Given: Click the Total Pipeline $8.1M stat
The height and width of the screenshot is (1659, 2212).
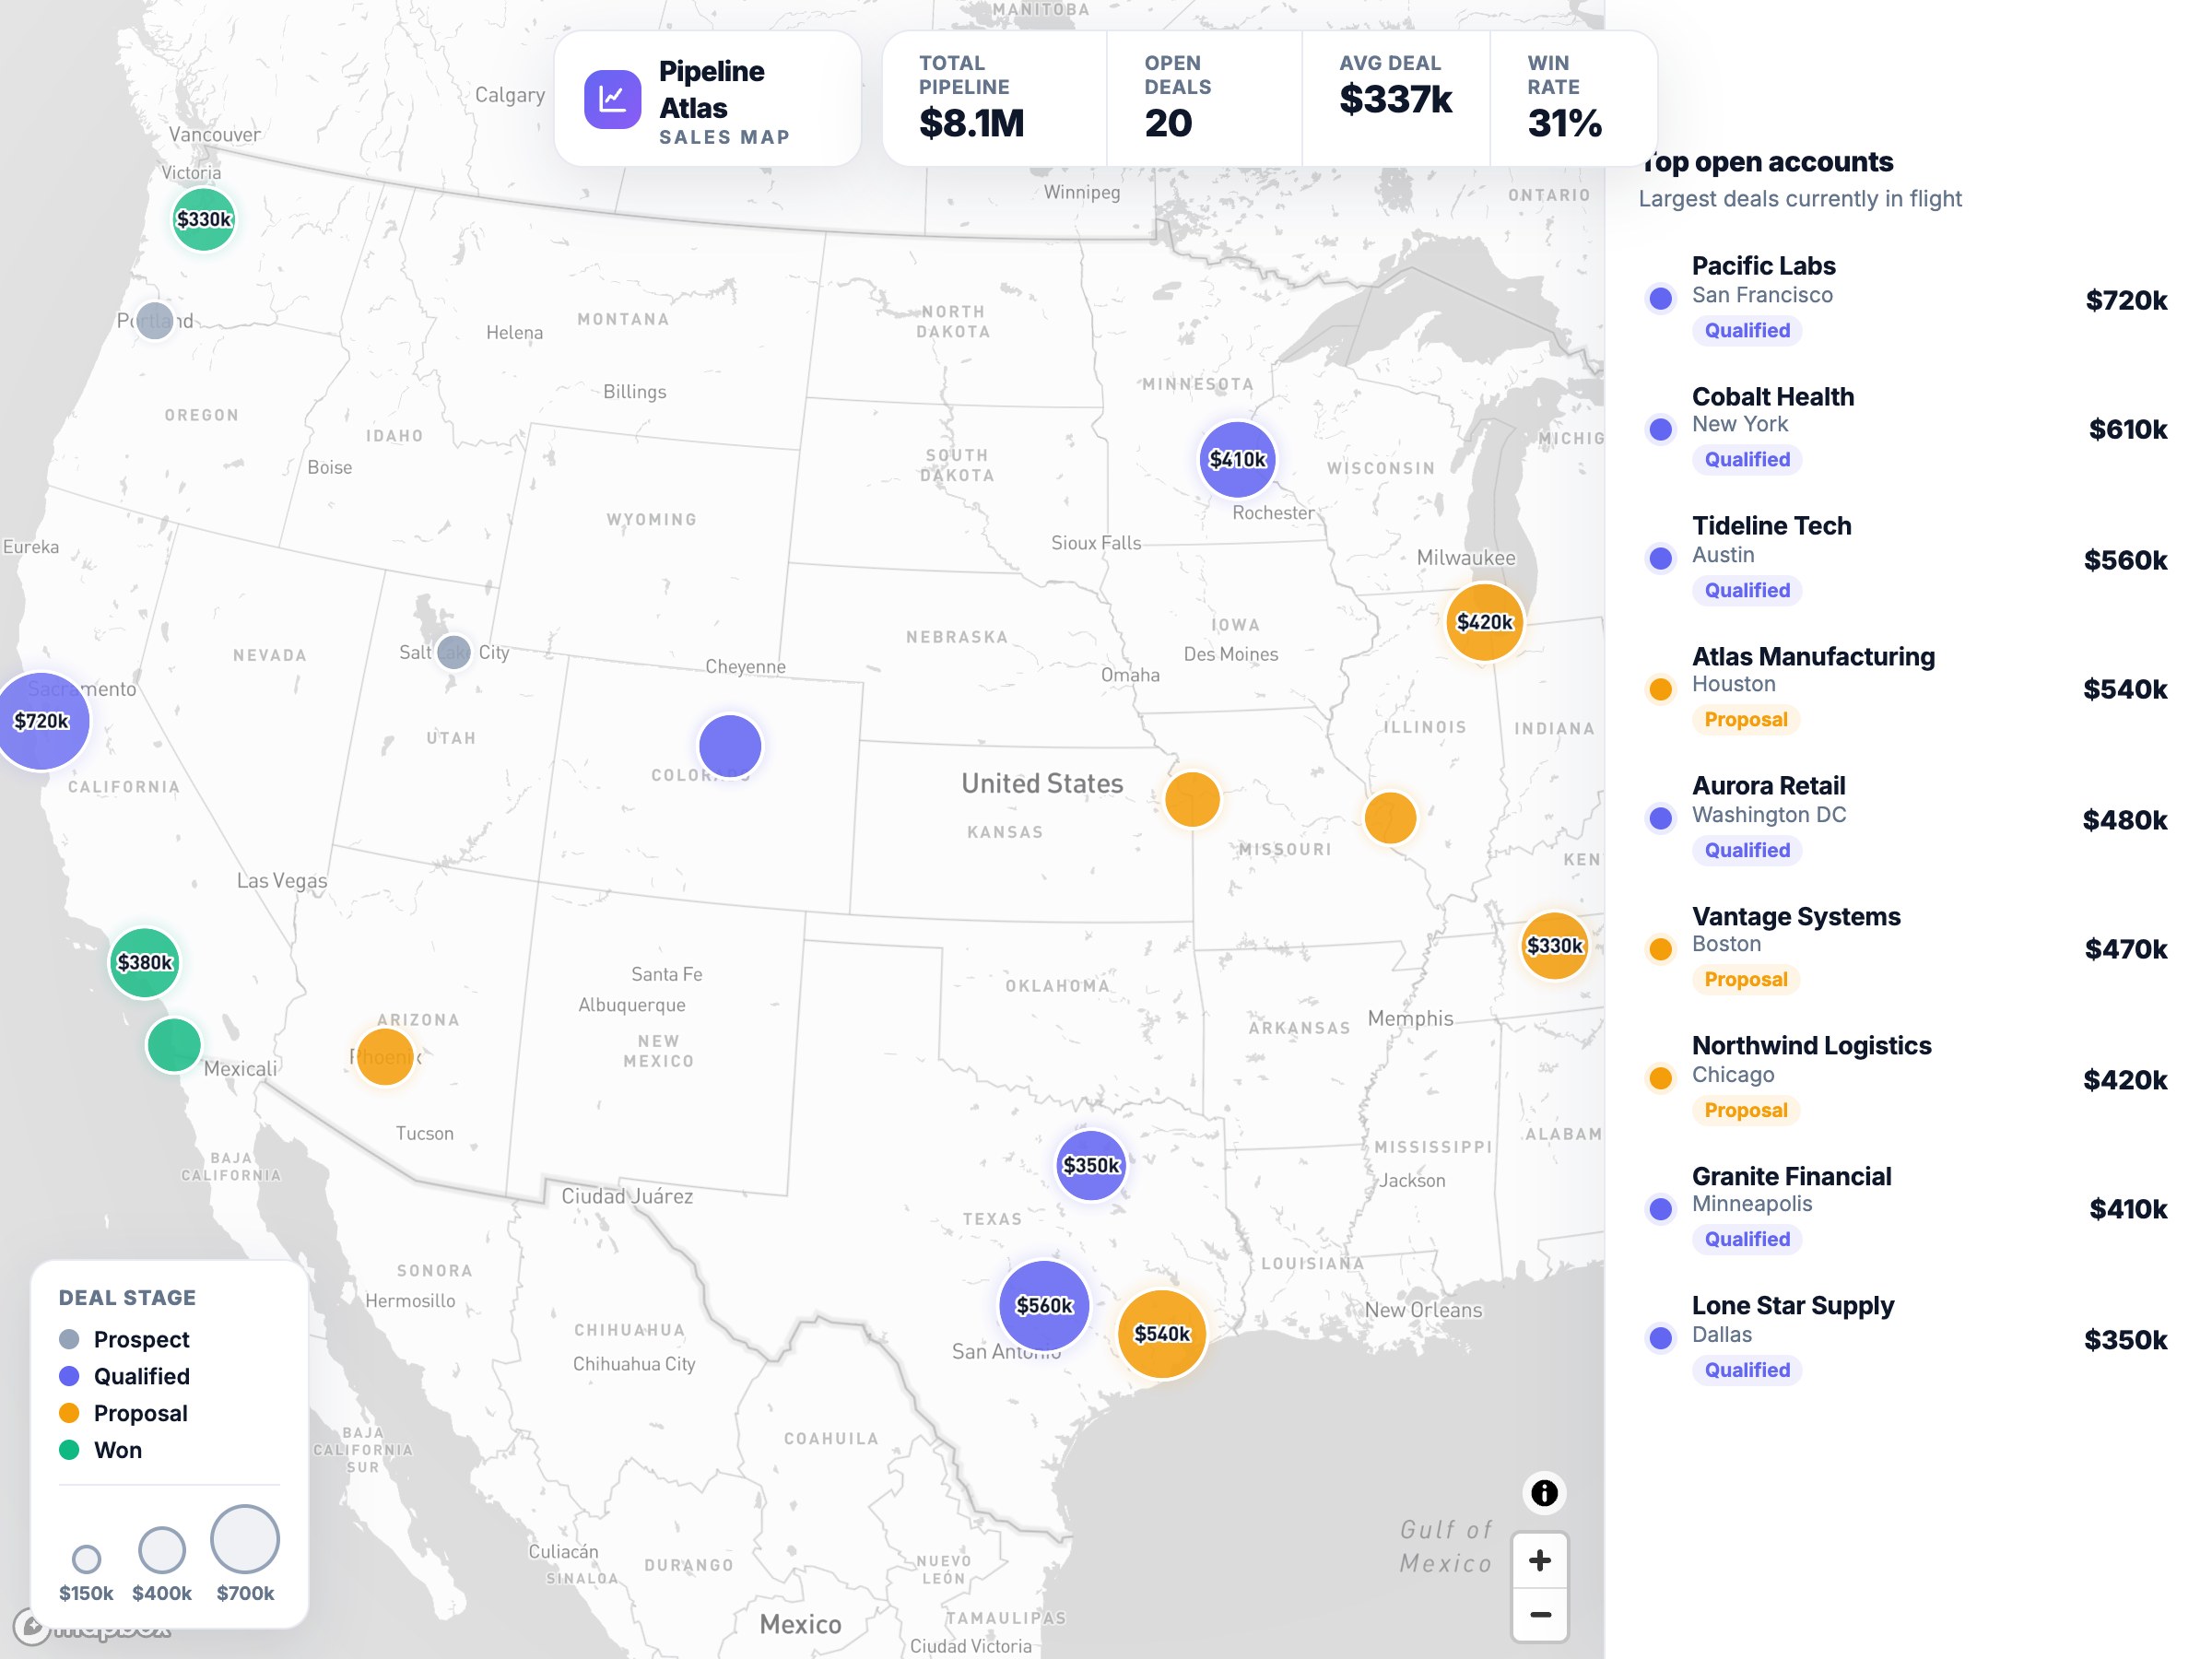Looking at the screenshot, I should pos(994,99).
